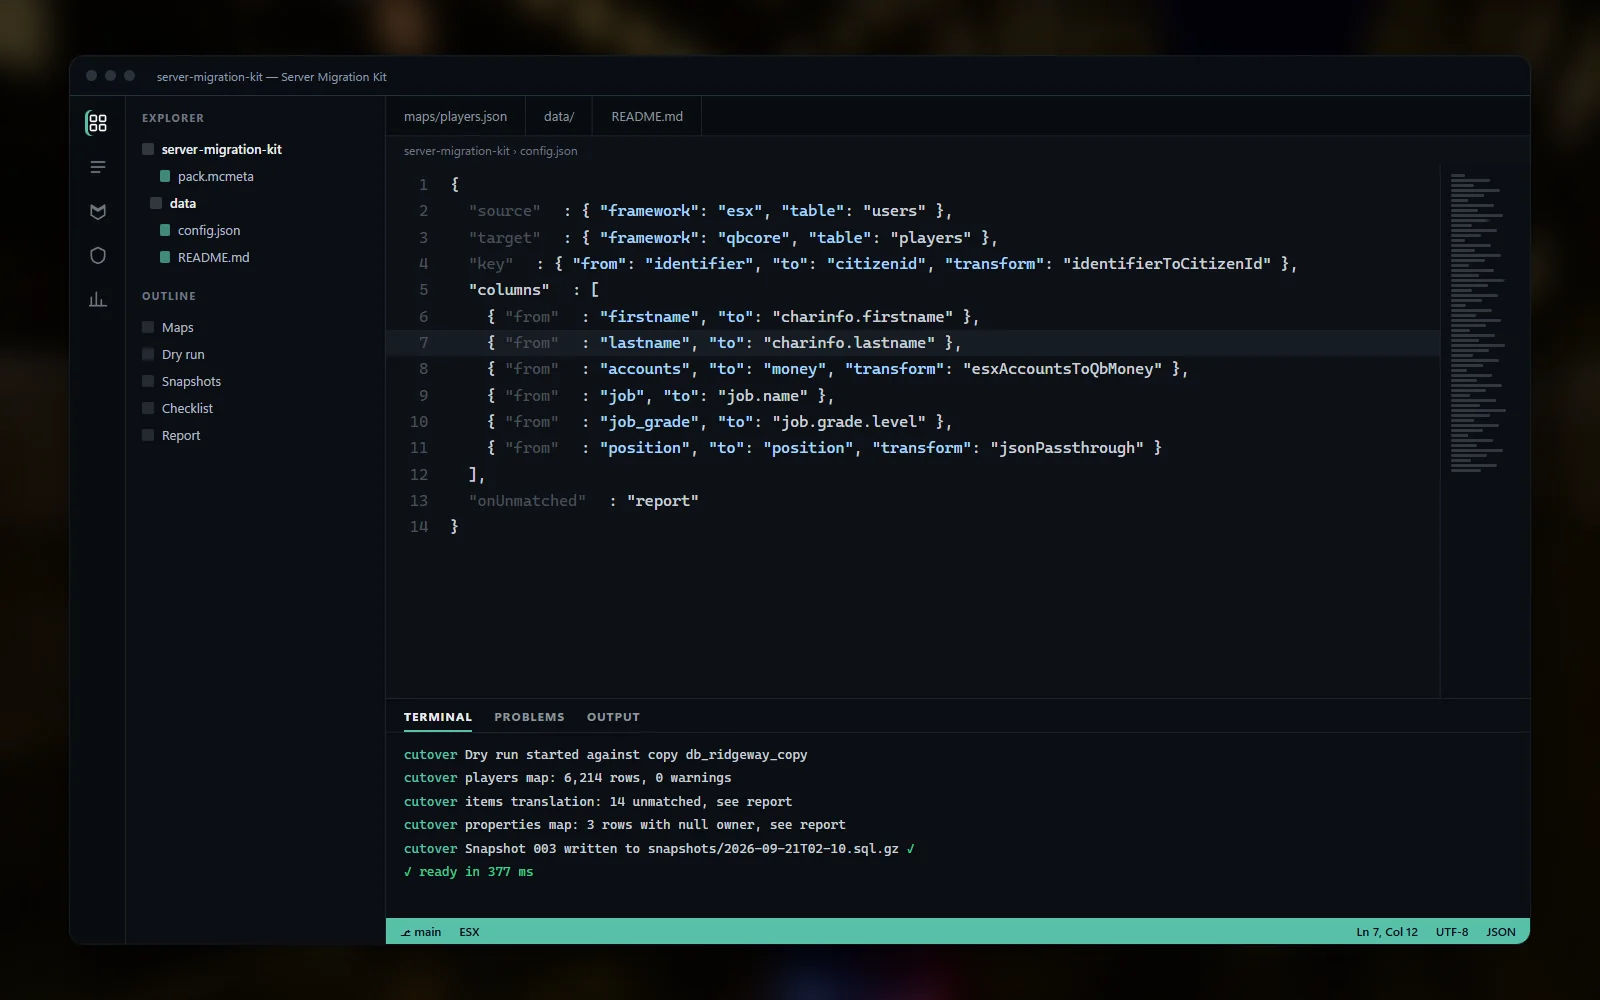The image size is (1600, 1000).
Task: Click "charinfo.firstname" on line 6
Action: 862,317
